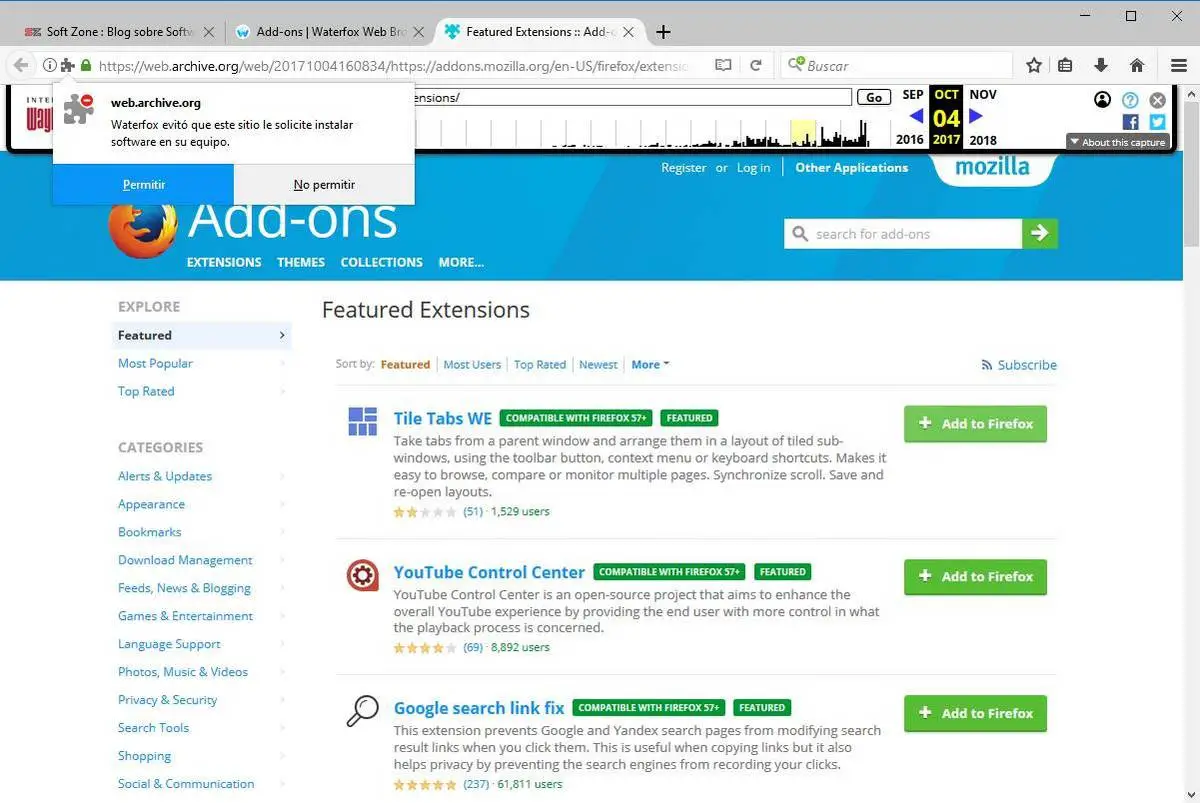Expand MORE… in the Add-ons navigation
1200x803 pixels.
coord(461,262)
